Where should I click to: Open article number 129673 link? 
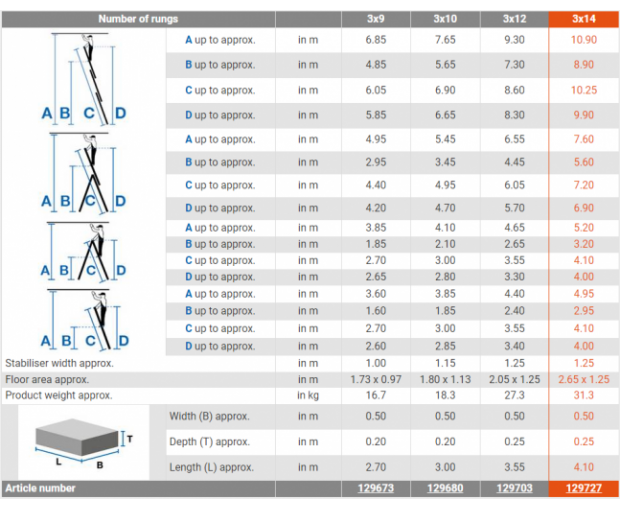click(376, 488)
